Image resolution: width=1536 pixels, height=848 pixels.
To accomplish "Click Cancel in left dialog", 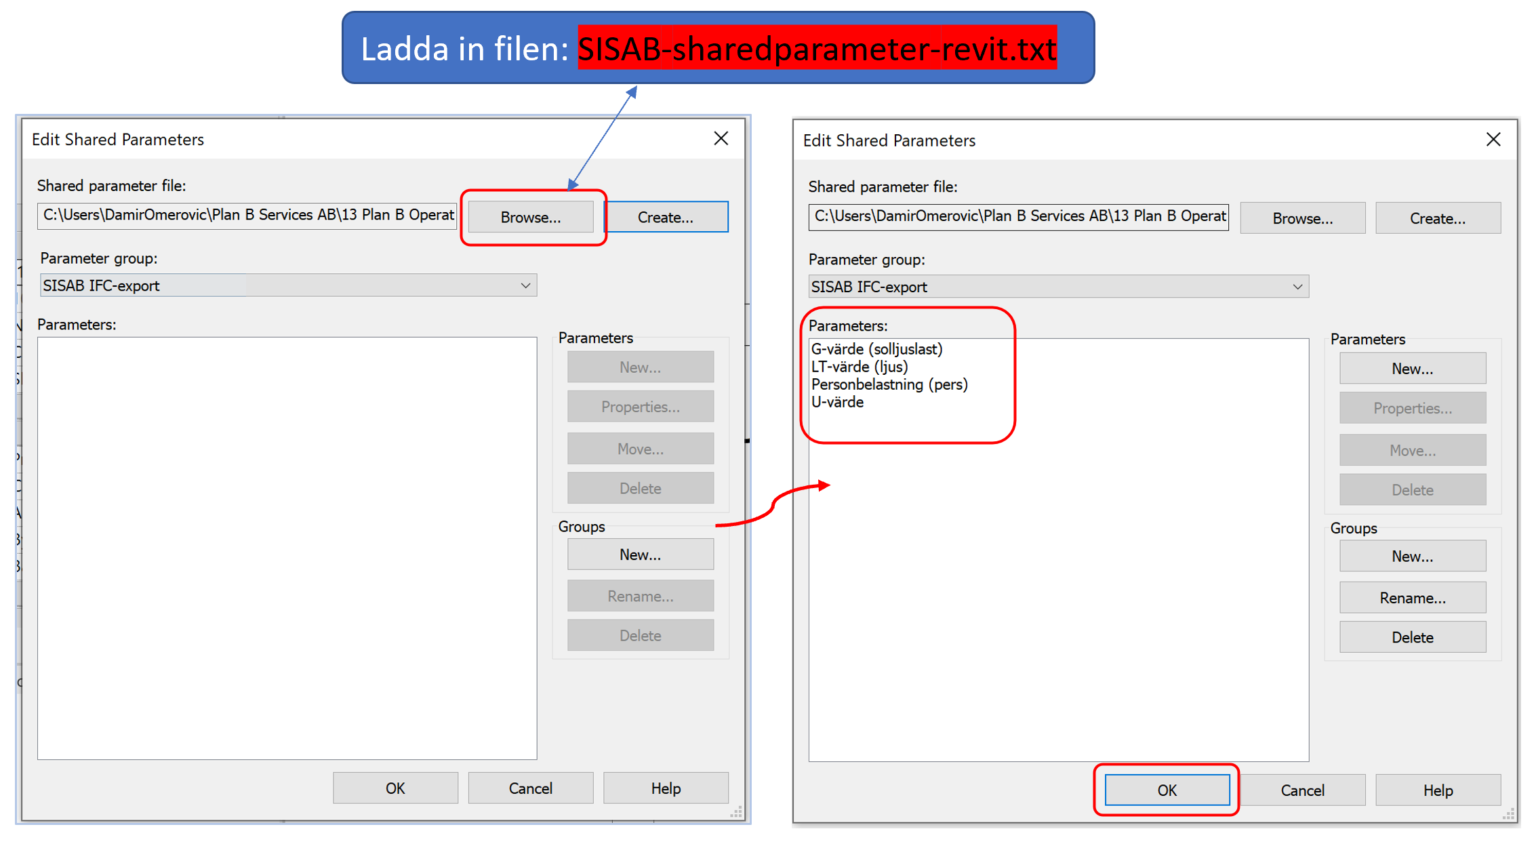I will 530,788.
